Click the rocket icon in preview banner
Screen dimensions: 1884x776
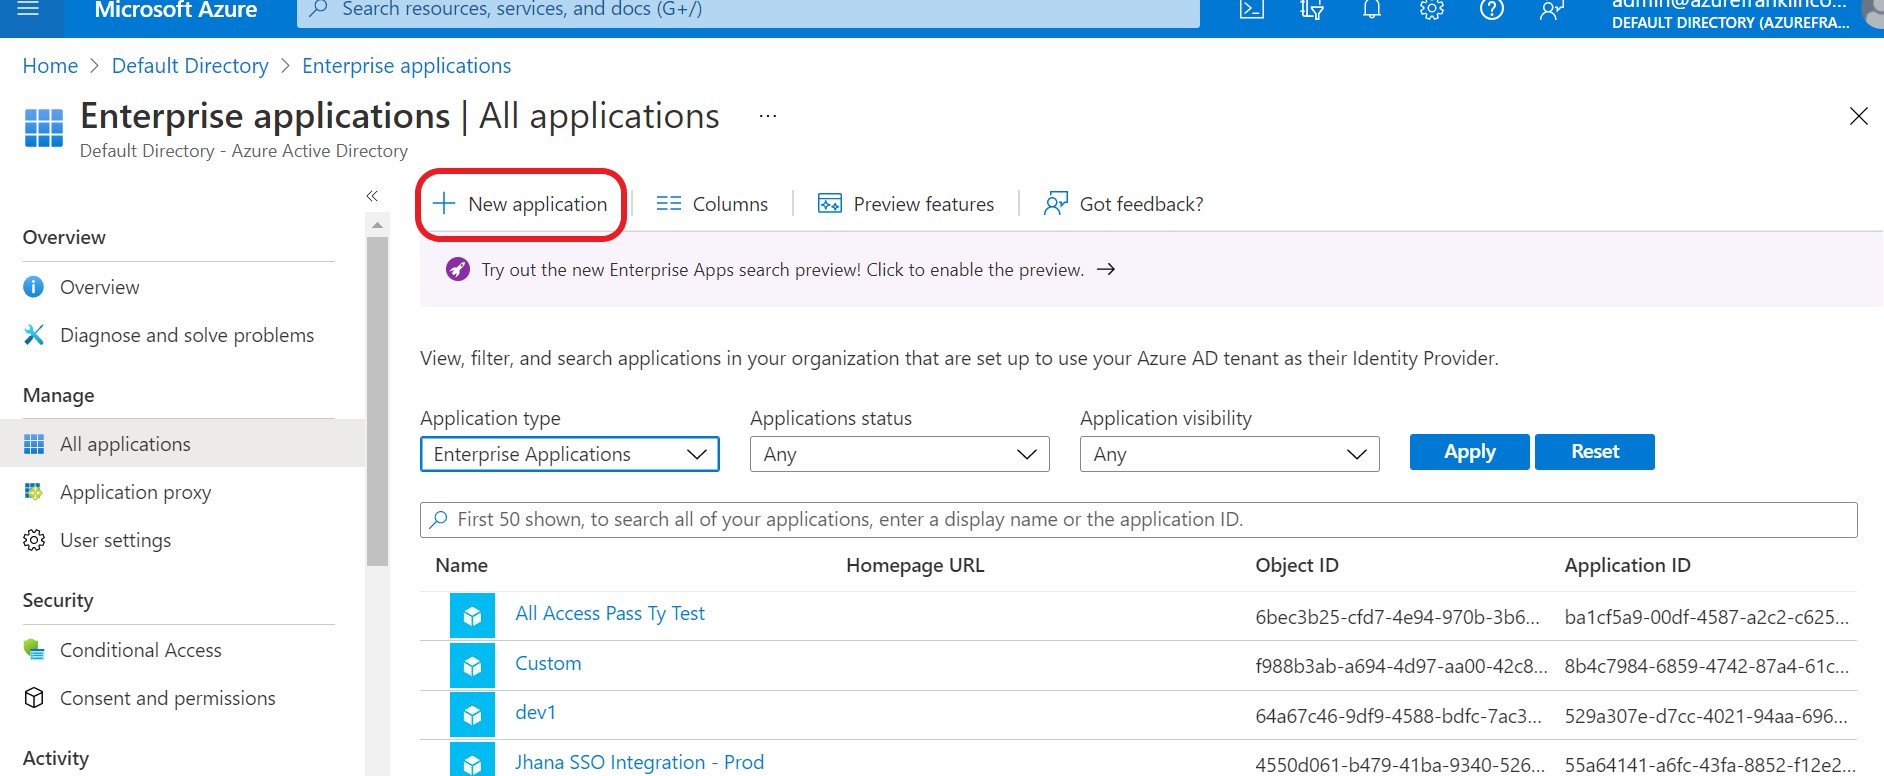point(458,269)
